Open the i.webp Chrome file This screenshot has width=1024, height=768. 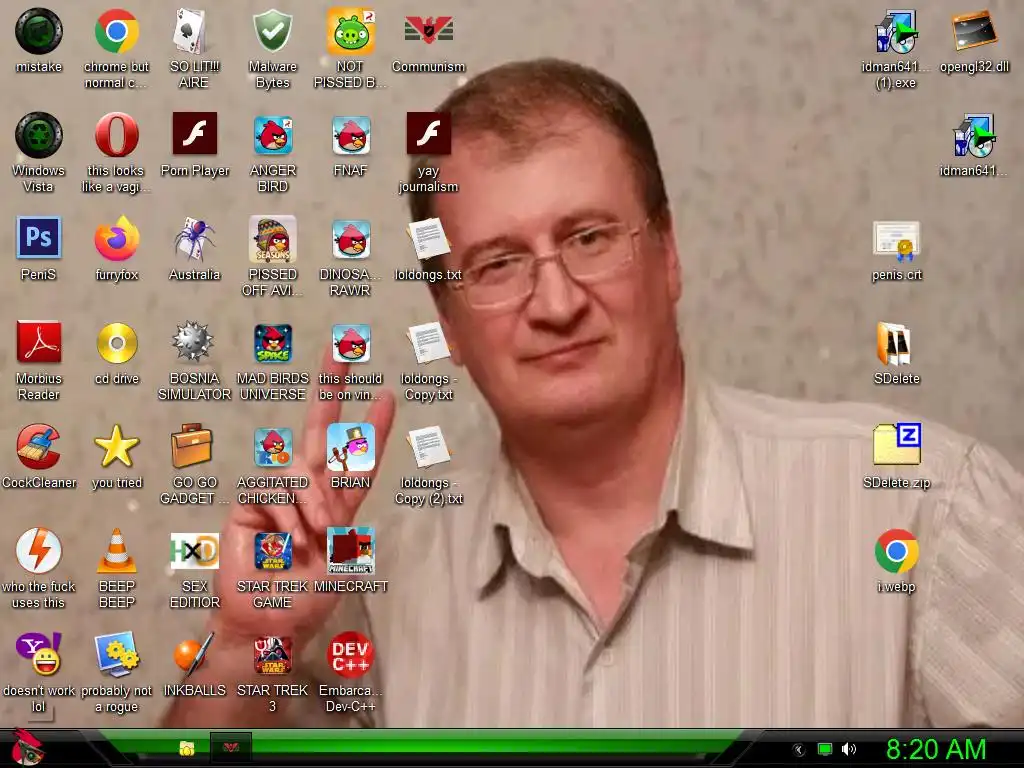coord(897,551)
